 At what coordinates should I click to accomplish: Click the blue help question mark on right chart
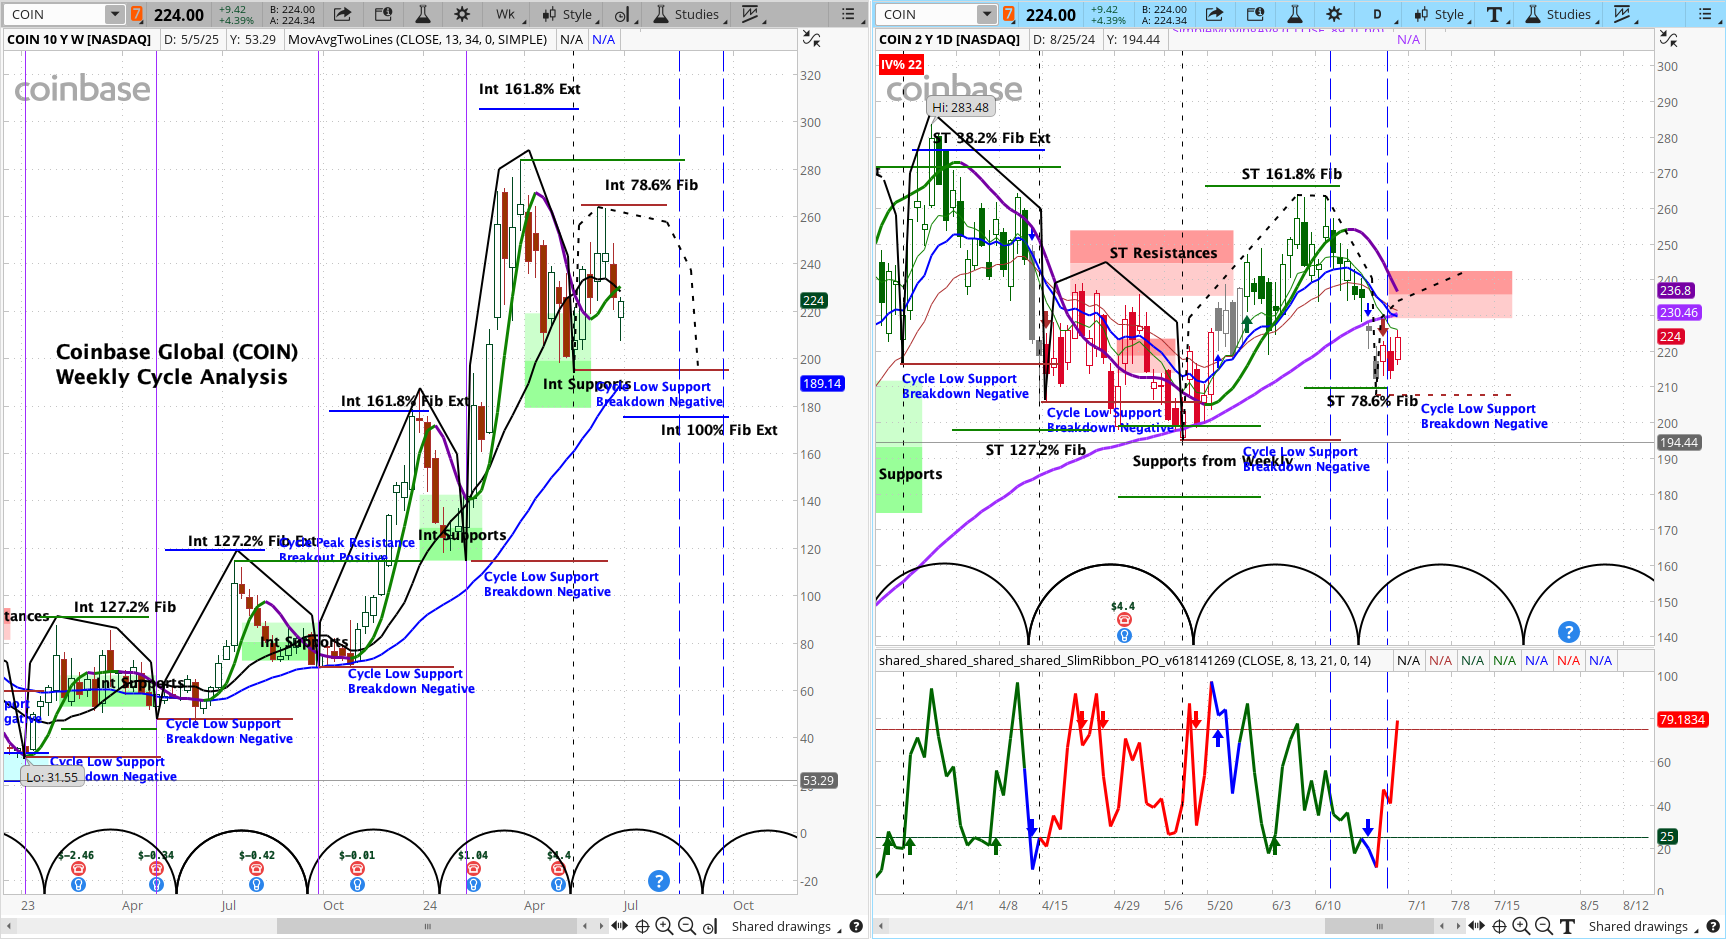coord(1568,632)
